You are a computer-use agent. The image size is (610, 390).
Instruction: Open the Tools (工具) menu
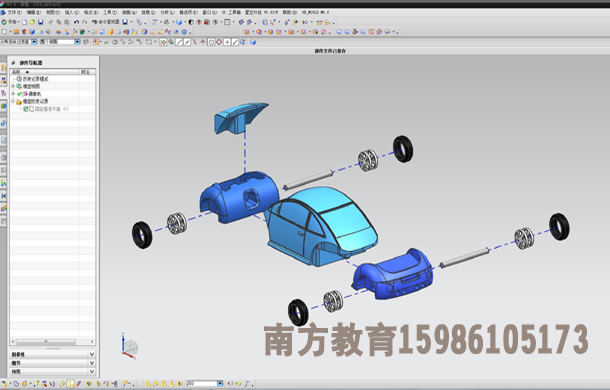[110, 12]
